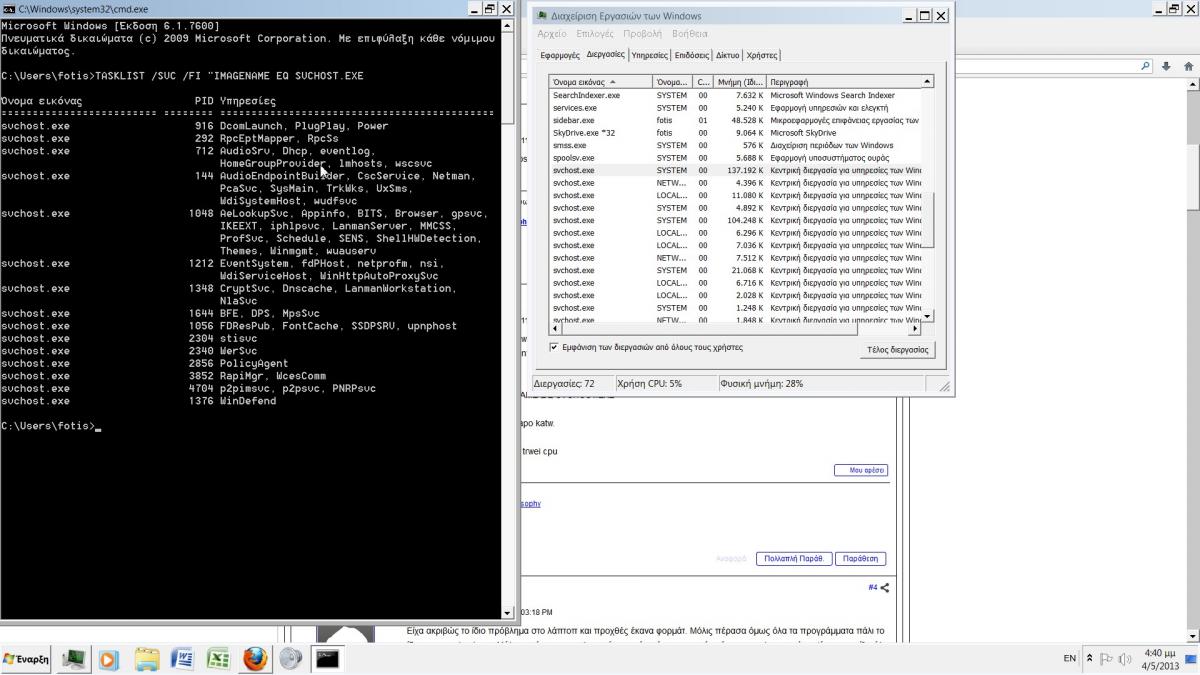Open the Αρχείο menu in Task Manager
Image resolution: width=1200 pixels, height=675 pixels.
(x=552, y=34)
